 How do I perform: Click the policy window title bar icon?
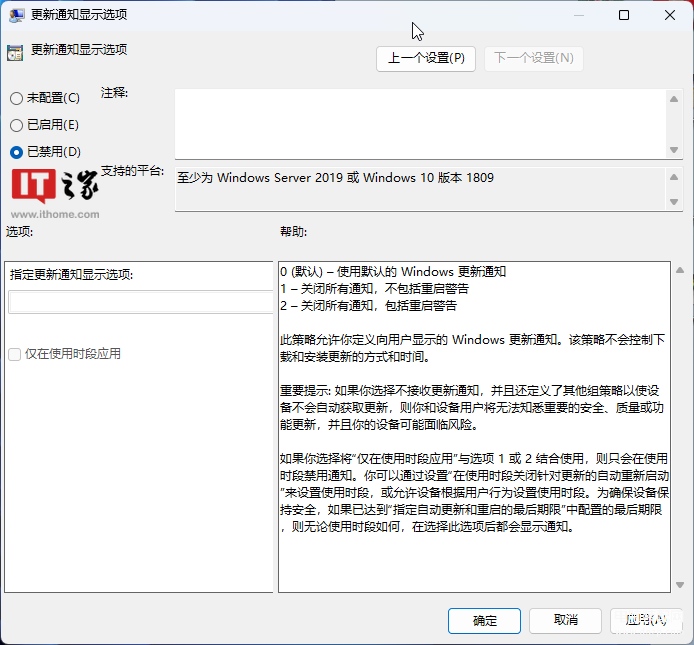point(16,15)
